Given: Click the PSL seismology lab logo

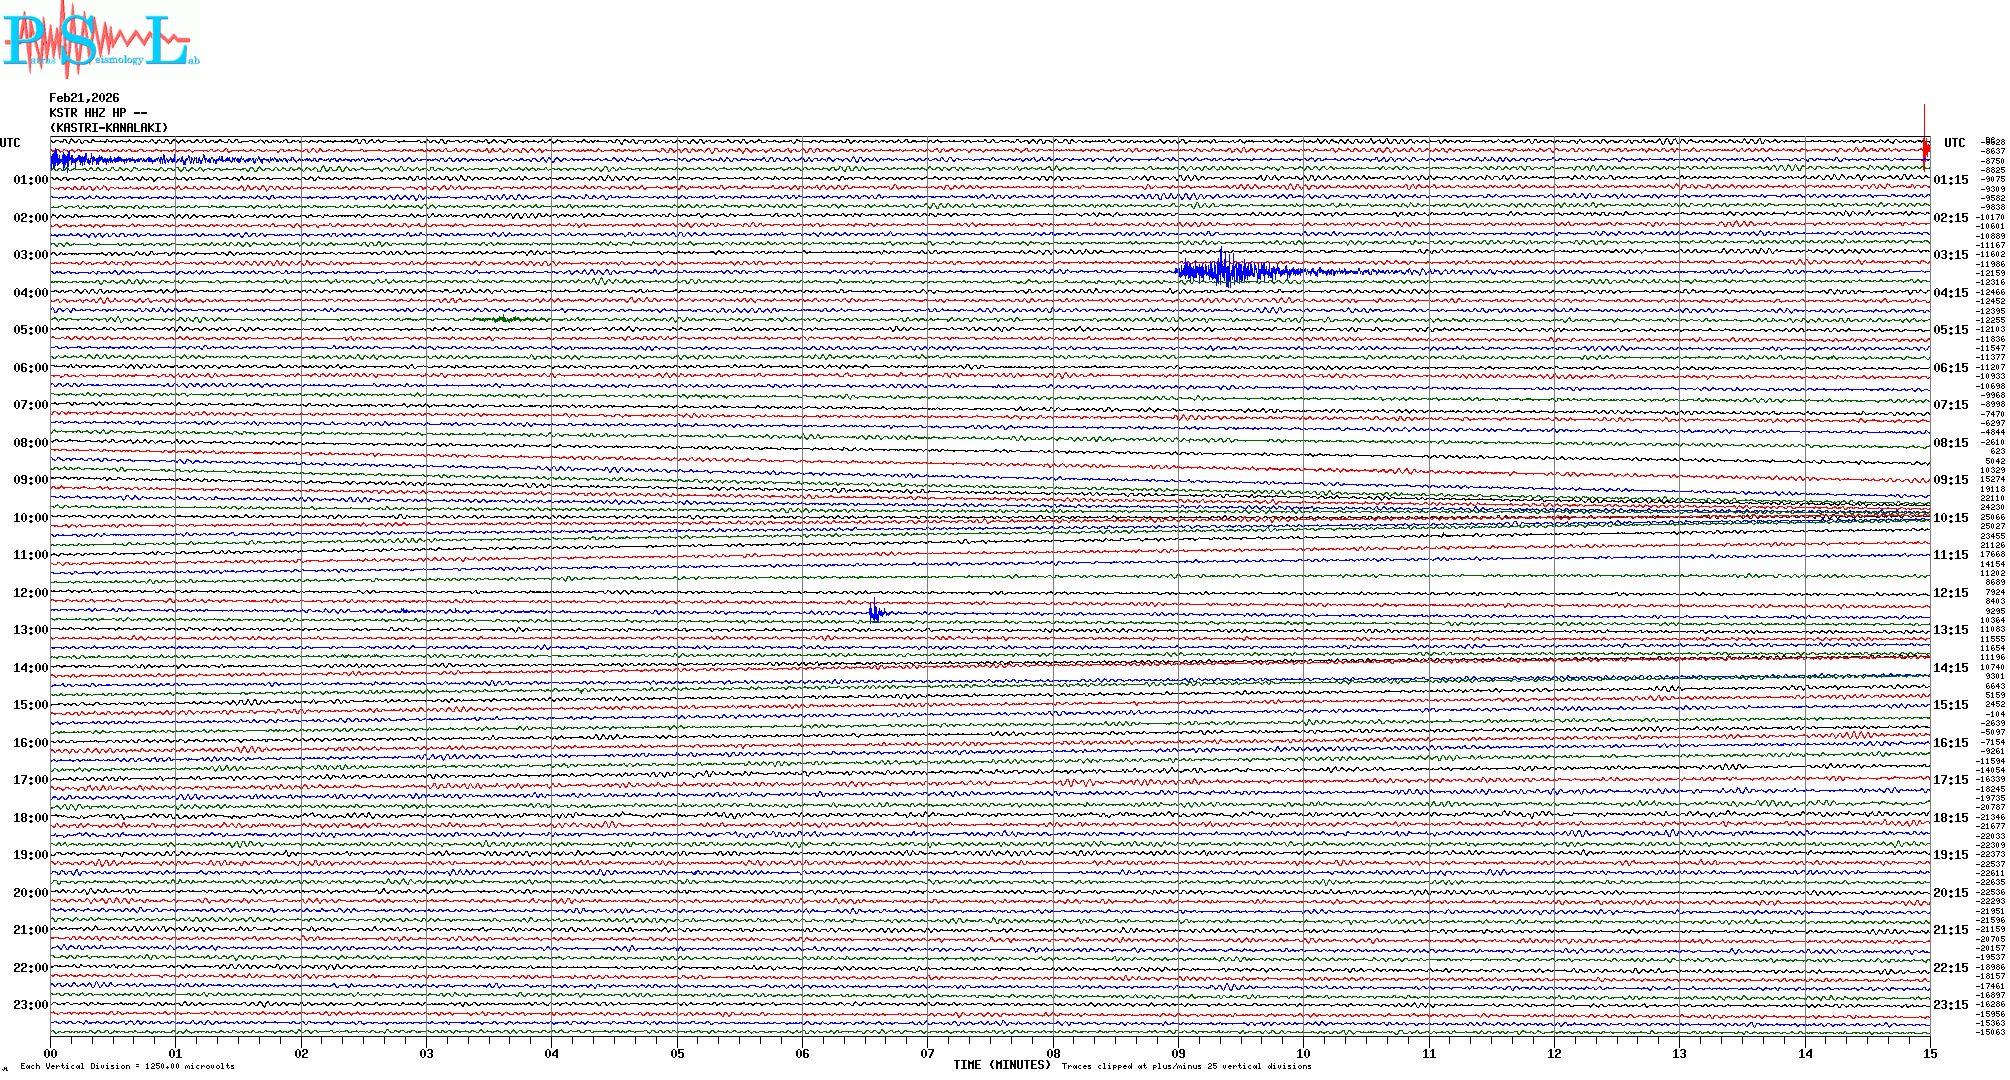Looking at the screenshot, I should [x=100, y=40].
